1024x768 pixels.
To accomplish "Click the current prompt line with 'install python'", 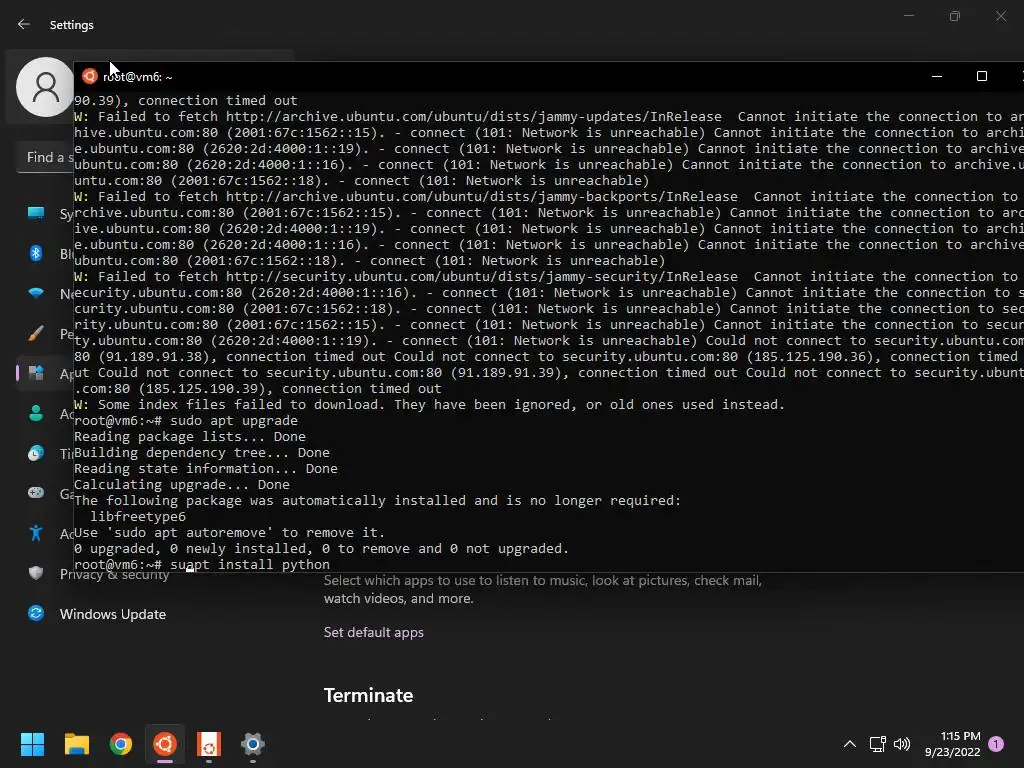I will point(202,565).
